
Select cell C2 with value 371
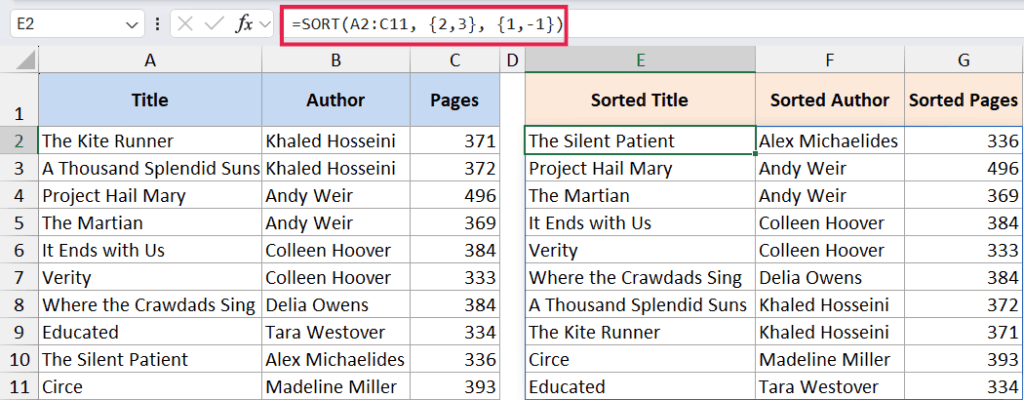(455, 141)
